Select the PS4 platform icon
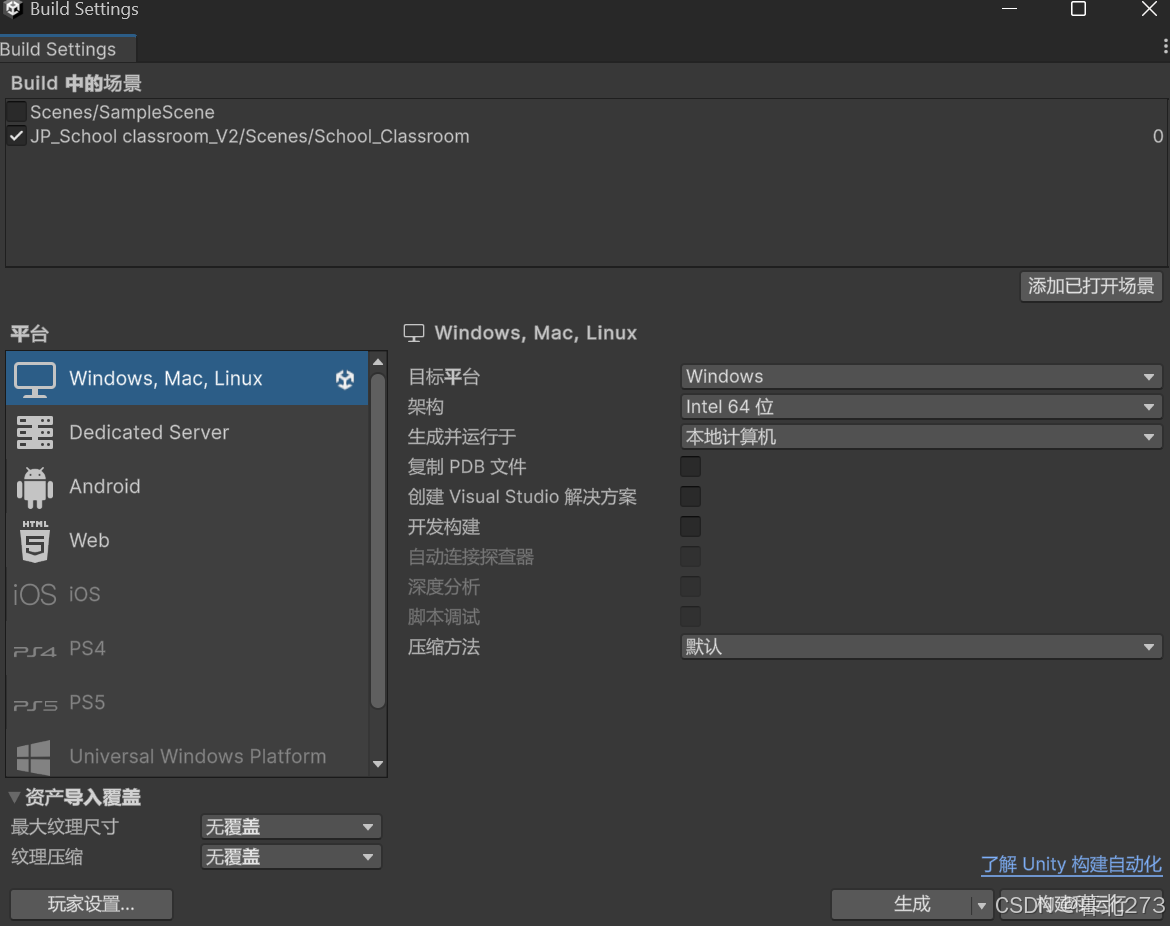 pyautogui.click(x=34, y=648)
